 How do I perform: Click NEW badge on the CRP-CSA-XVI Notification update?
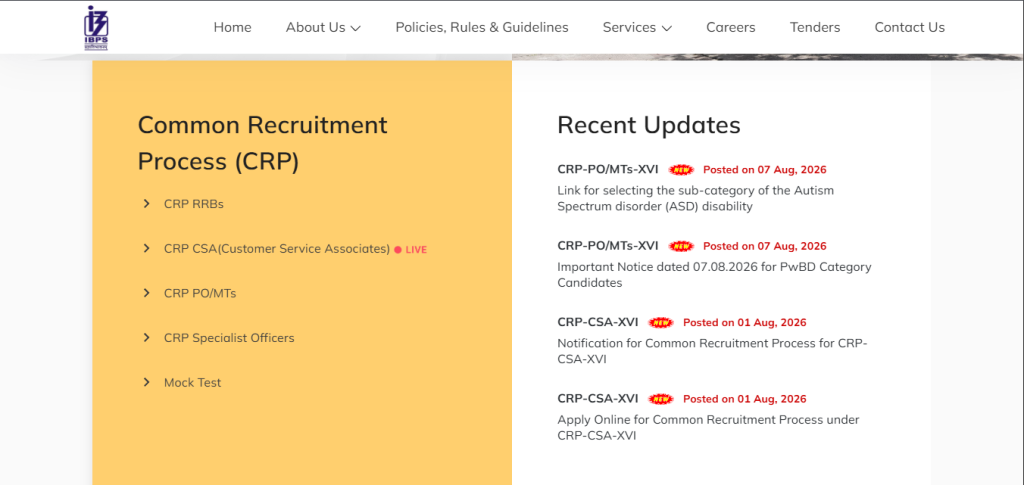(x=662, y=322)
